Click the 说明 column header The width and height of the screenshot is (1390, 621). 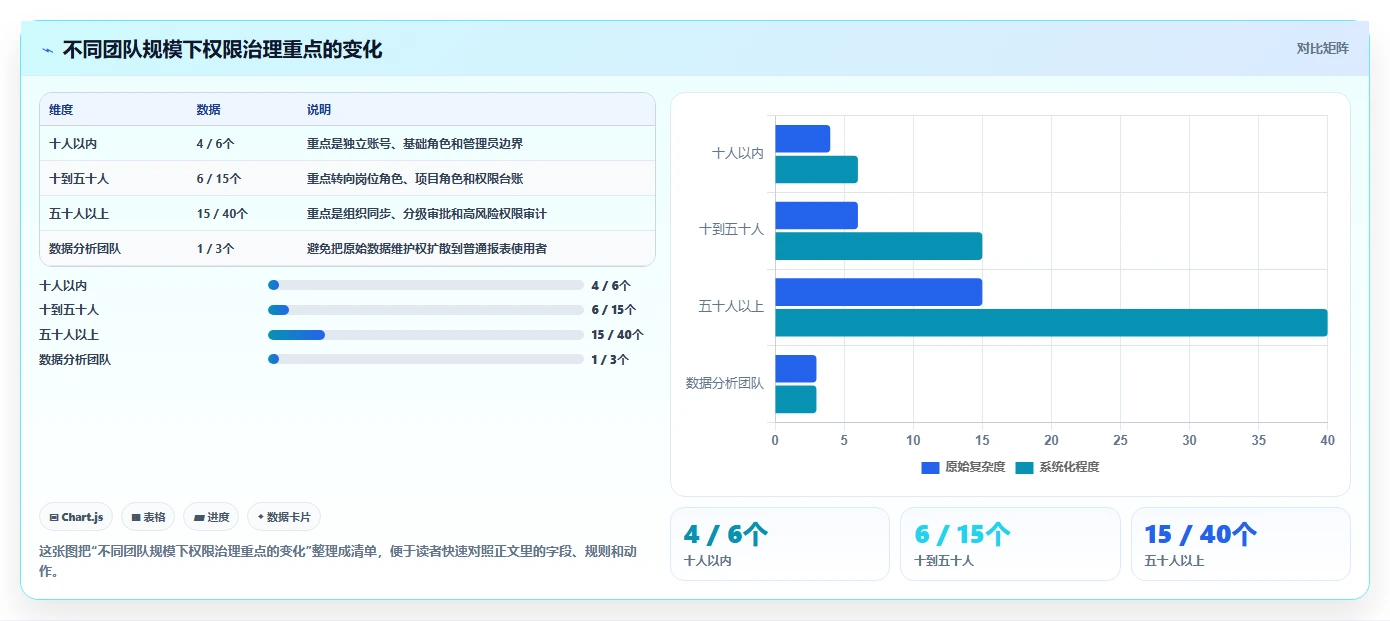(x=319, y=110)
